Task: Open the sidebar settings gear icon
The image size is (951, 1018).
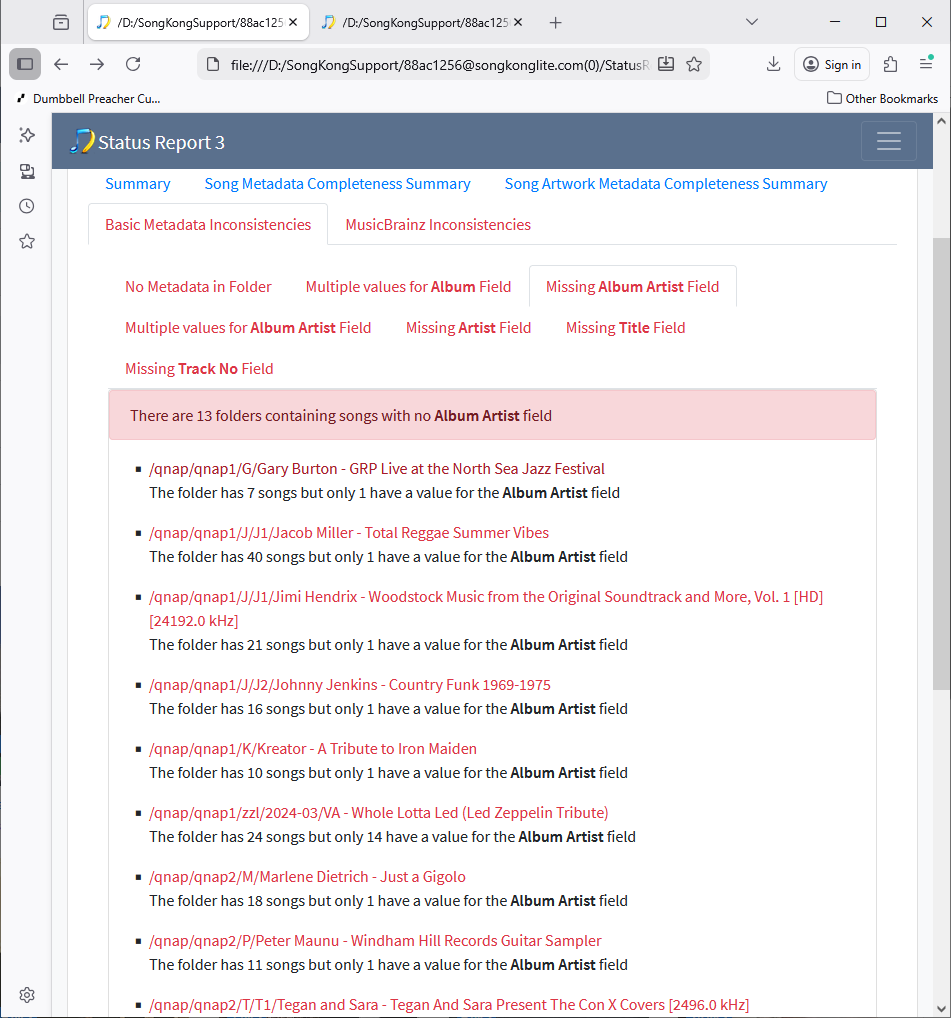Action: (27, 994)
